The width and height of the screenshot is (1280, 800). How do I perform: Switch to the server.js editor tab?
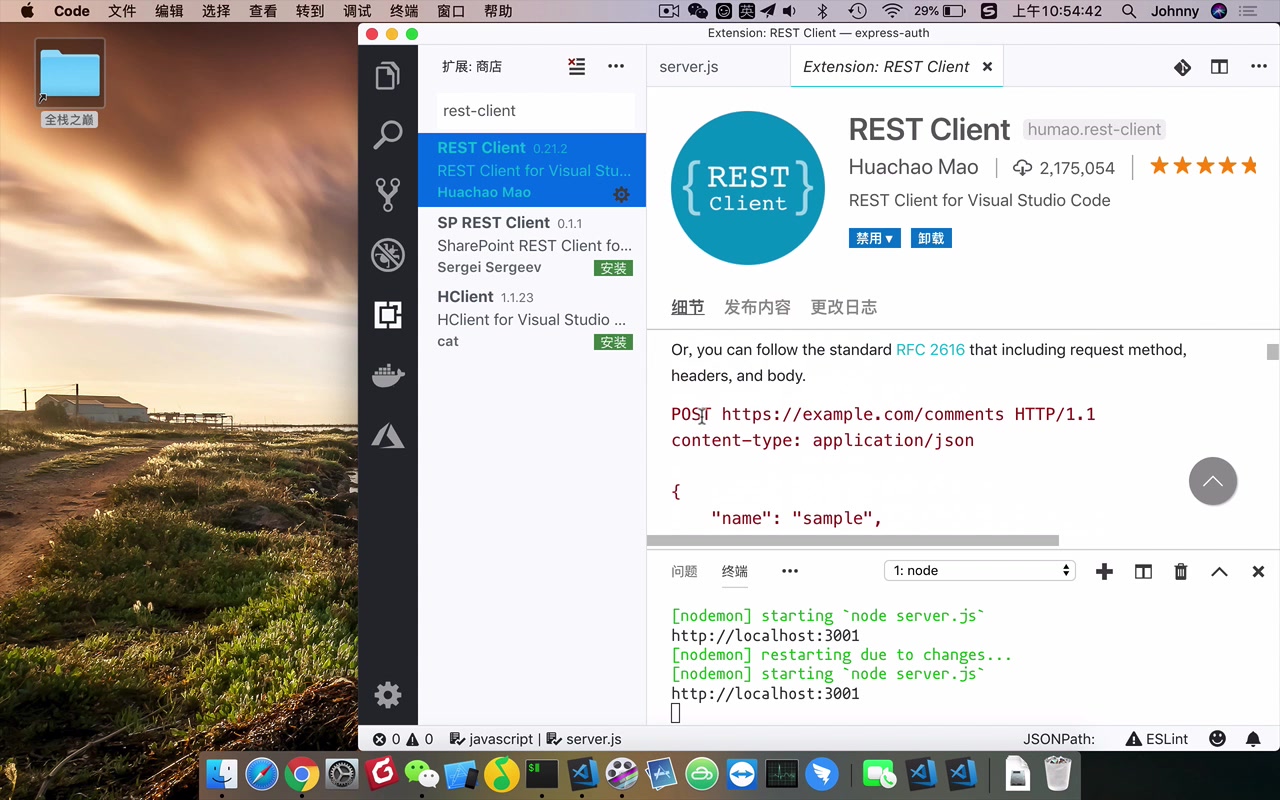coord(689,67)
